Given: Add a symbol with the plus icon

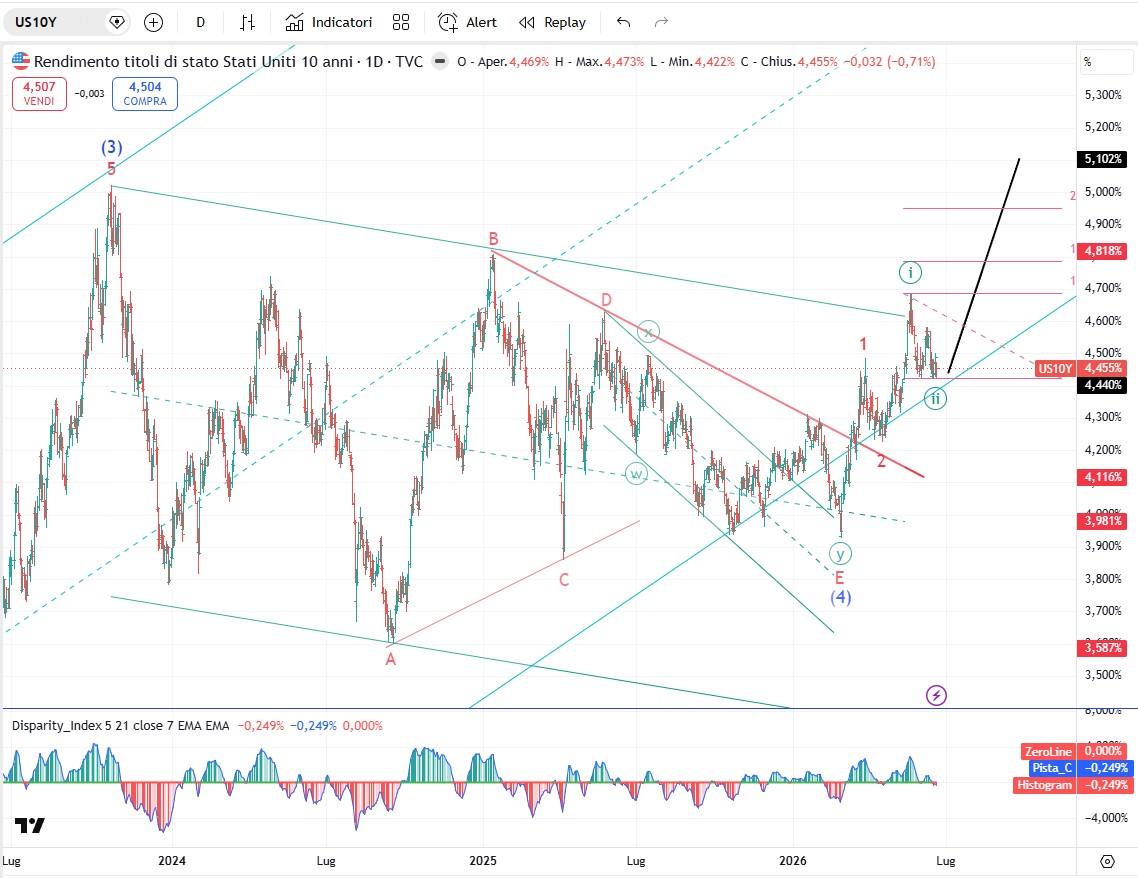Looking at the screenshot, I should click(x=153, y=22).
